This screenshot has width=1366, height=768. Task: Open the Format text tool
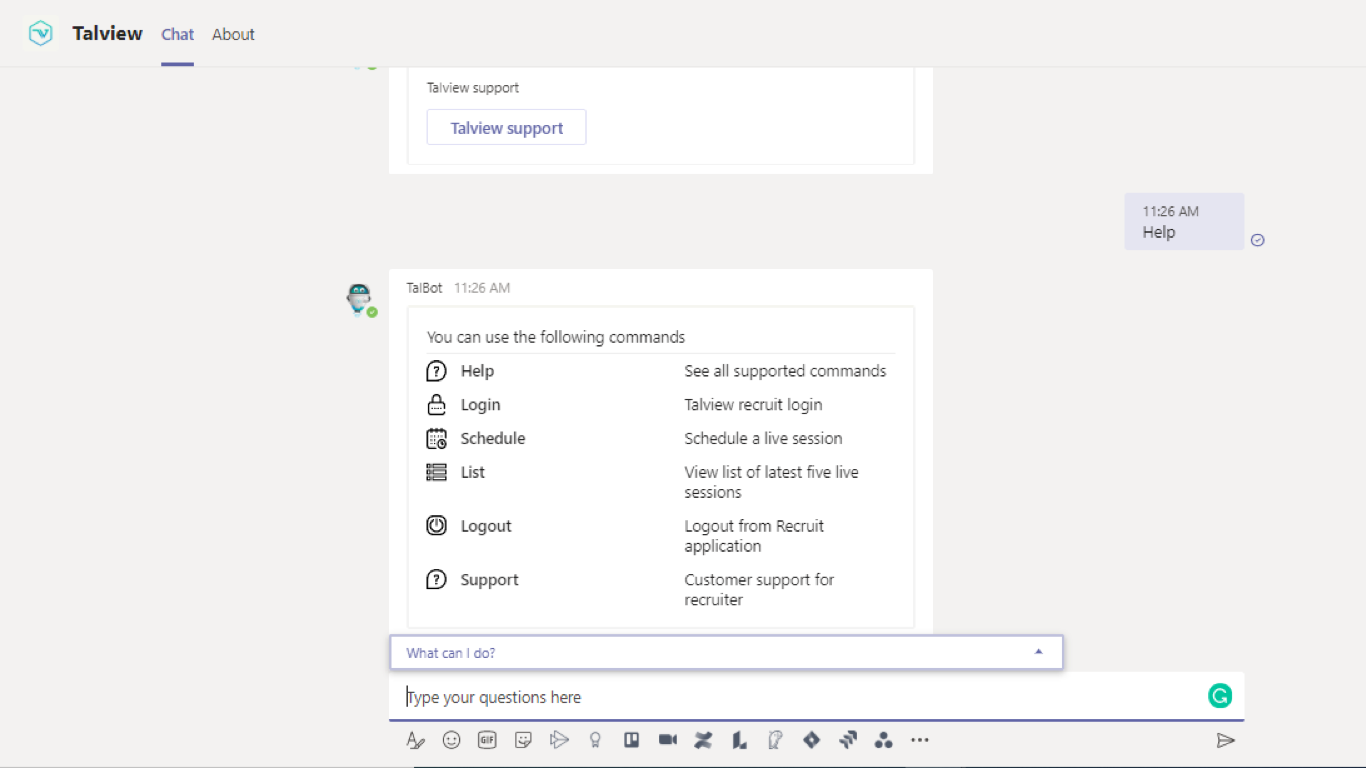point(416,740)
